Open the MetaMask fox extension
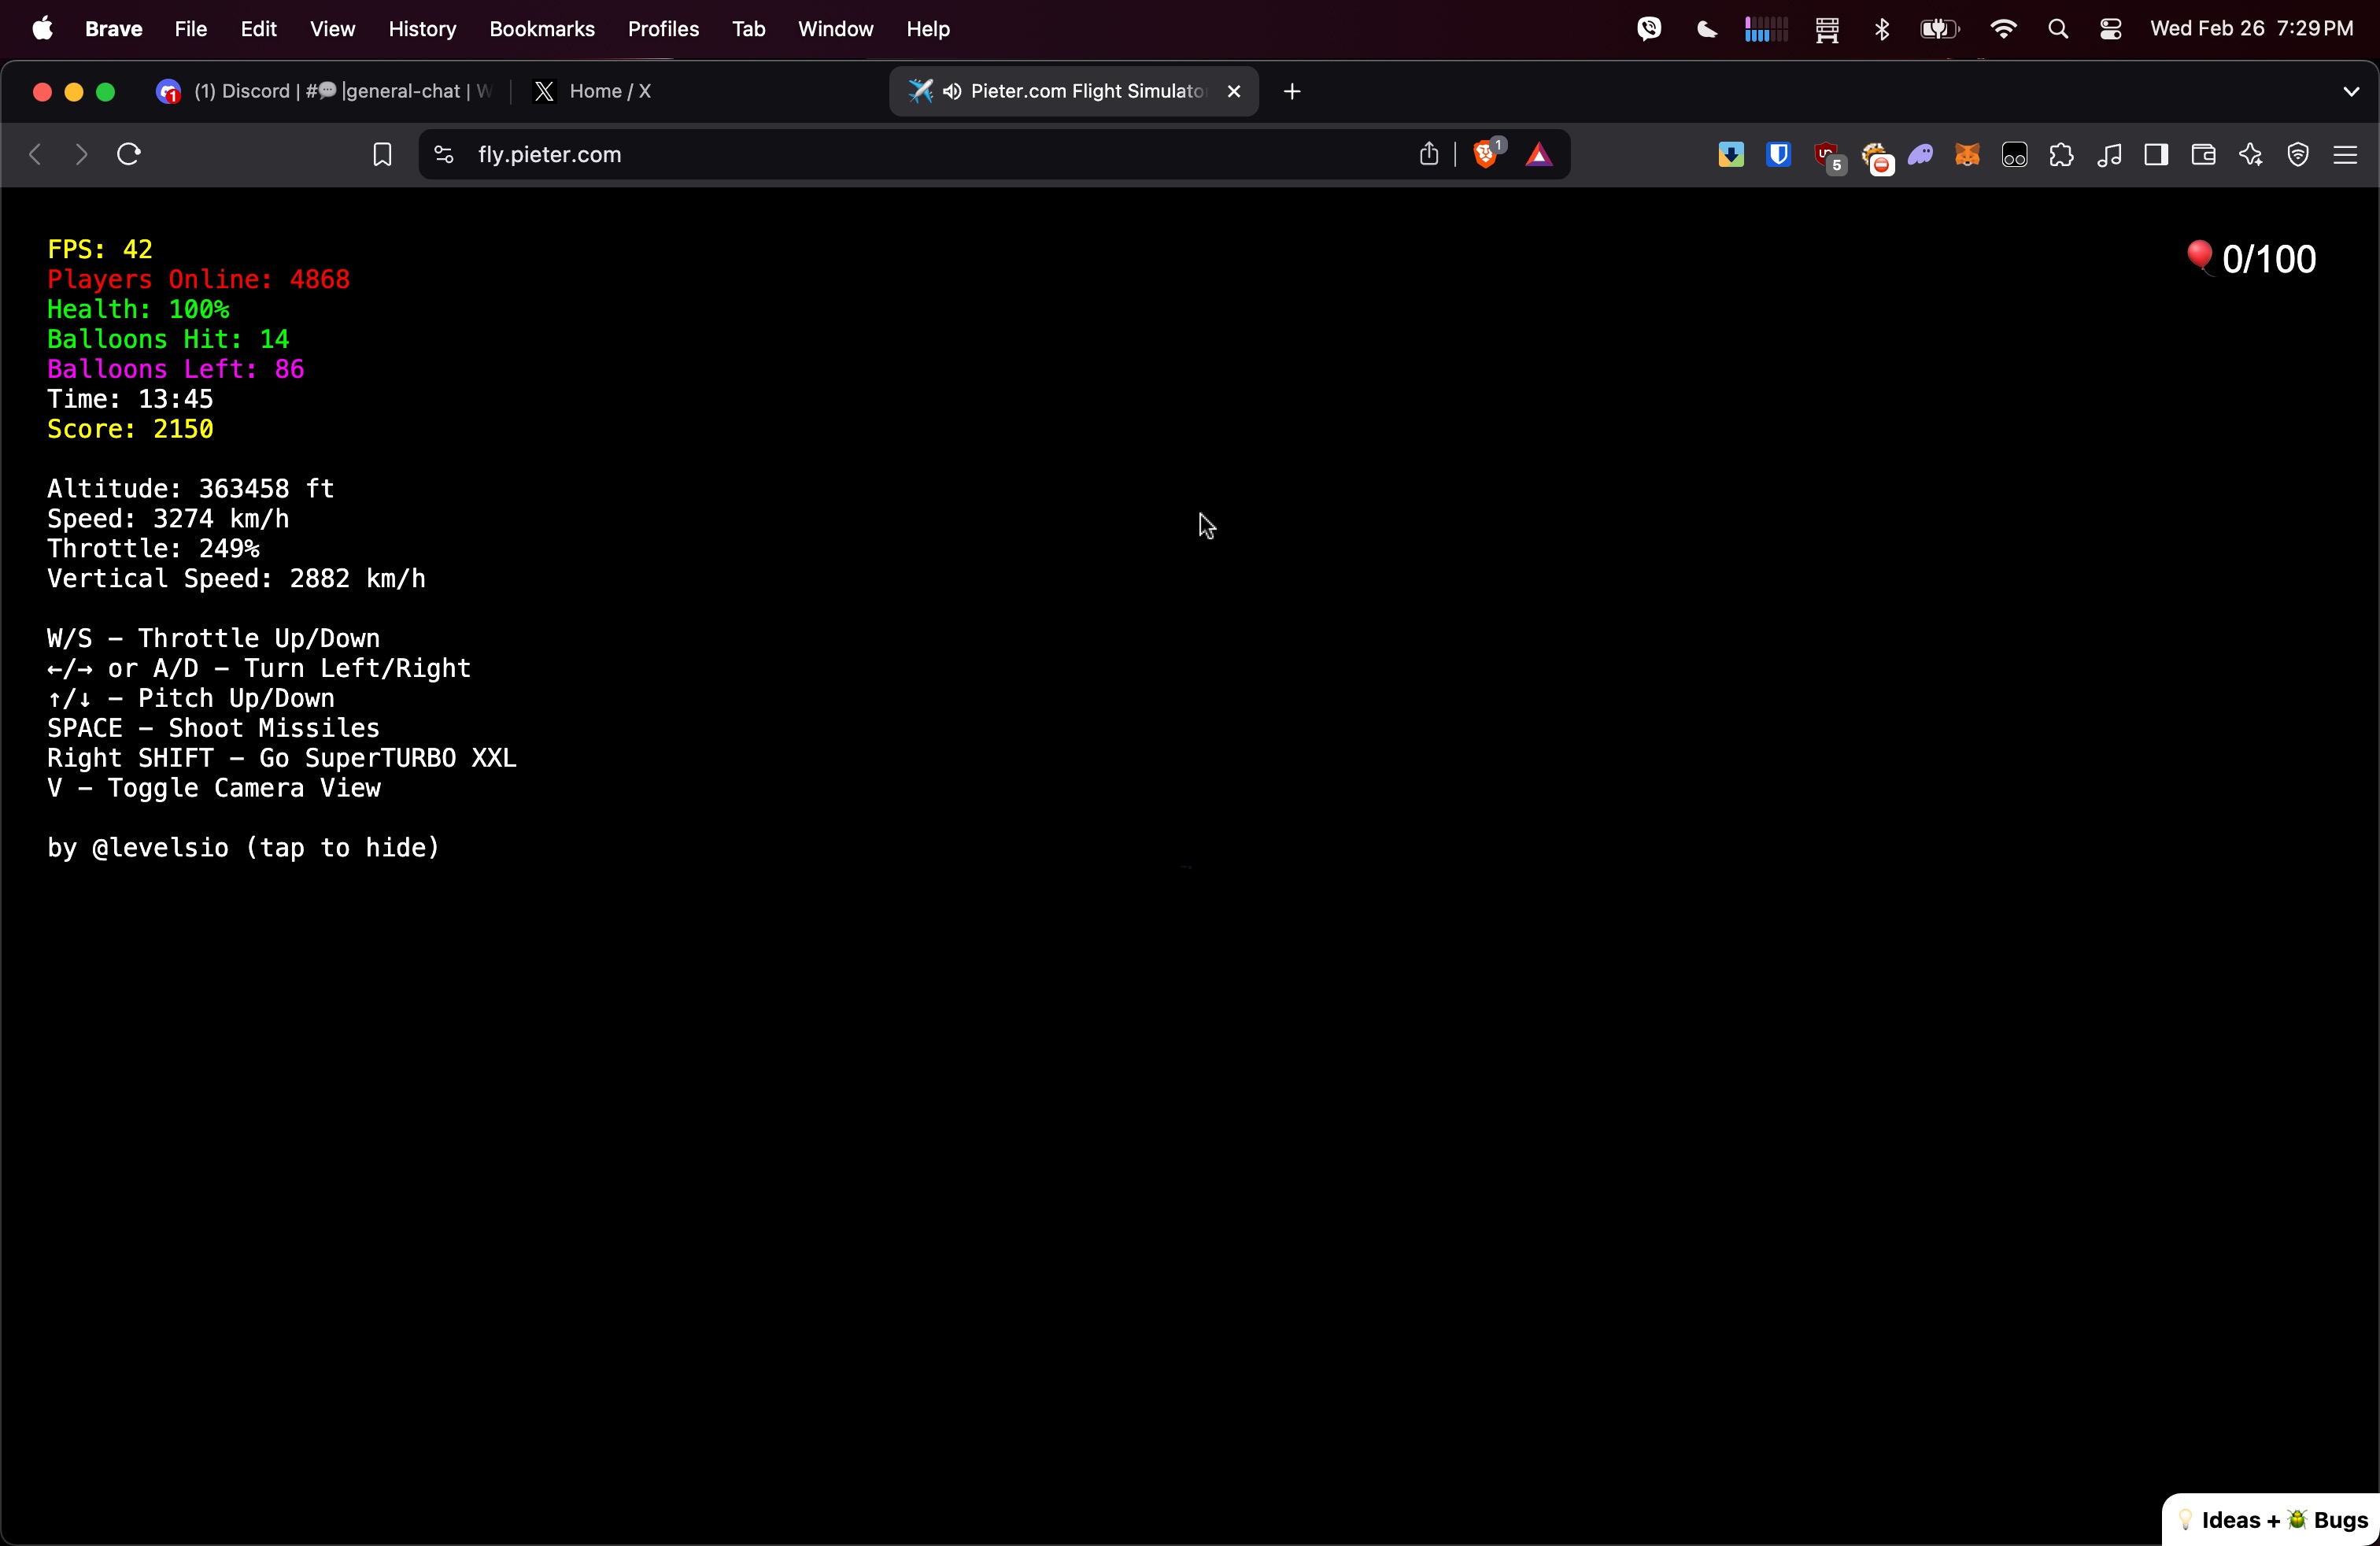The image size is (2380, 1546). pyautogui.click(x=1967, y=155)
